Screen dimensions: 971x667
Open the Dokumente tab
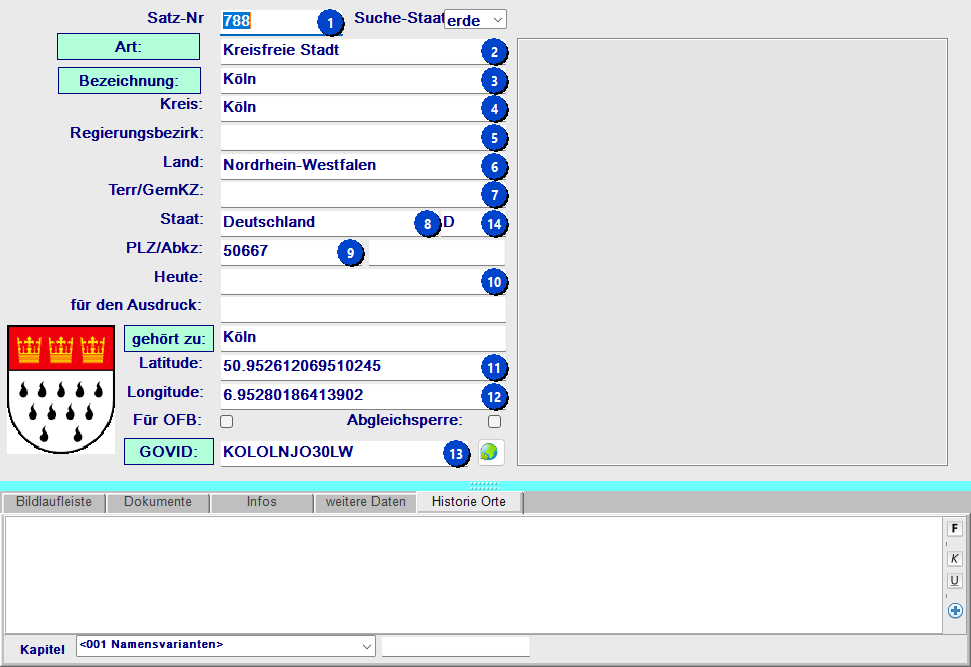[158, 502]
